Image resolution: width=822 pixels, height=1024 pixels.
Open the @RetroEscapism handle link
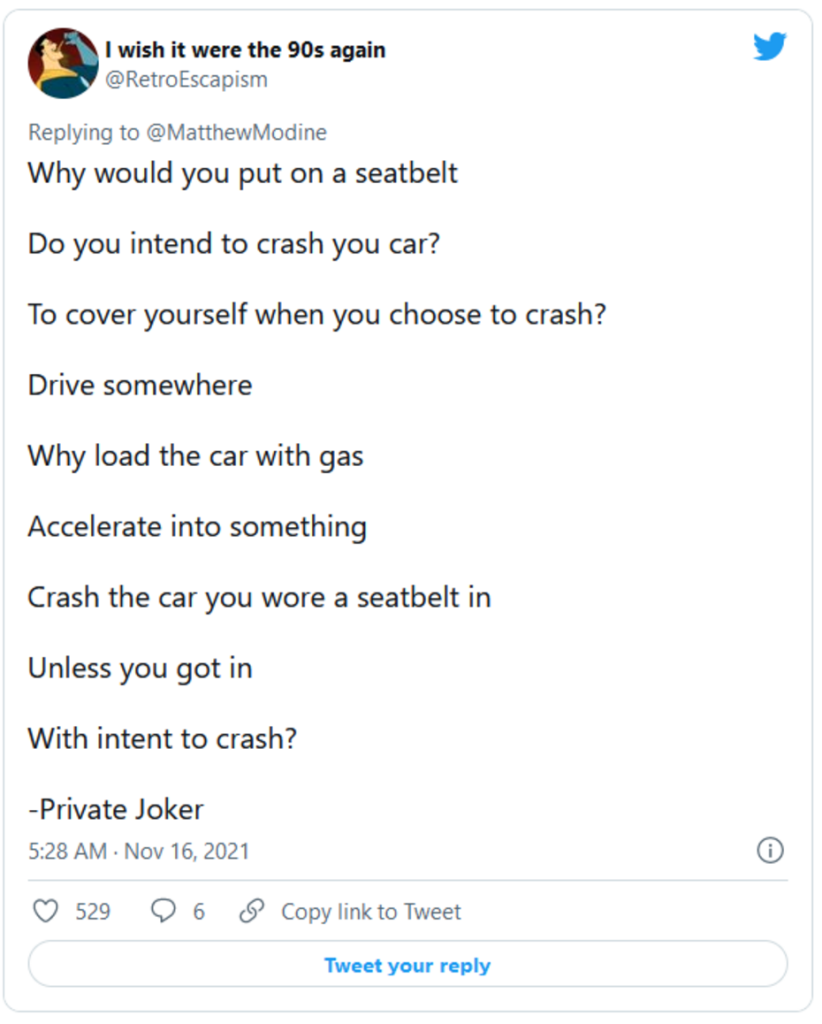click(187, 79)
